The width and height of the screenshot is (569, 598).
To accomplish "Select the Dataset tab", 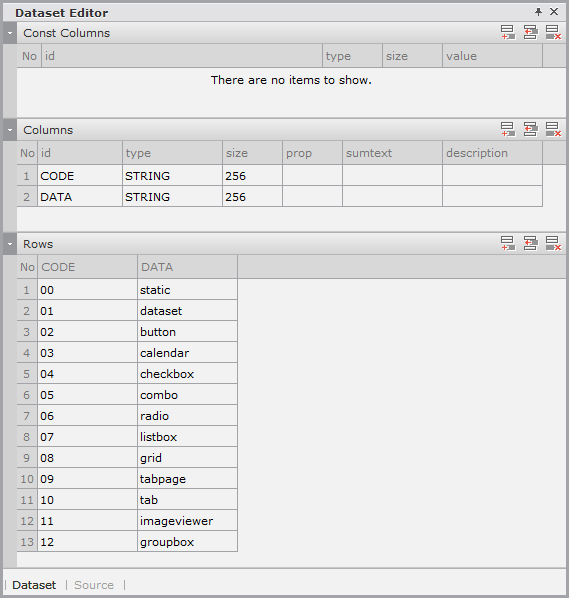I will 34,585.
